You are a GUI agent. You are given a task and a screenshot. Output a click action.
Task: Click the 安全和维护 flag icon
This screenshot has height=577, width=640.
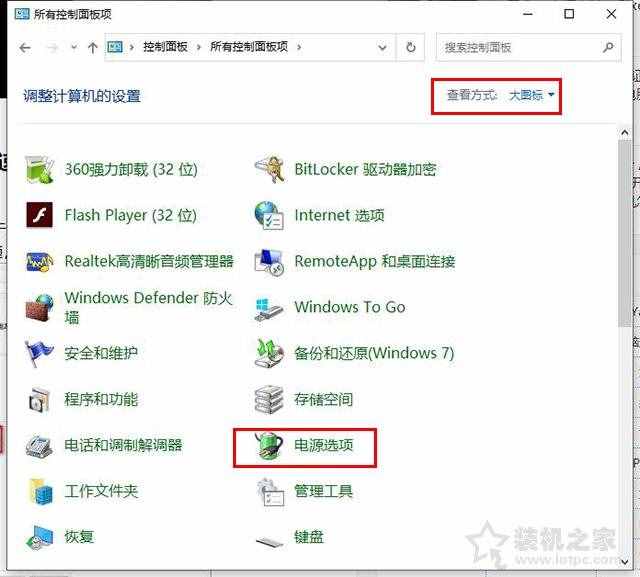(x=40, y=353)
